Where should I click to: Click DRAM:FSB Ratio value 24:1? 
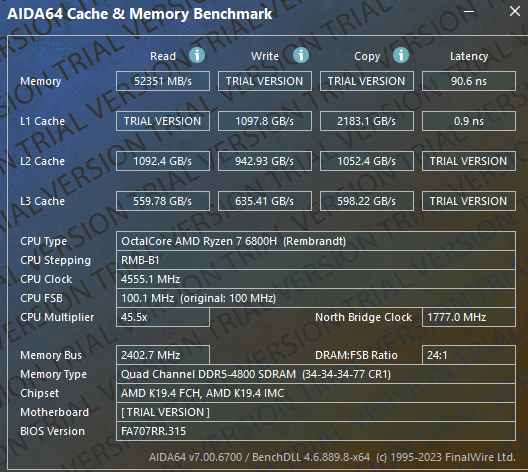(x=469, y=355)
